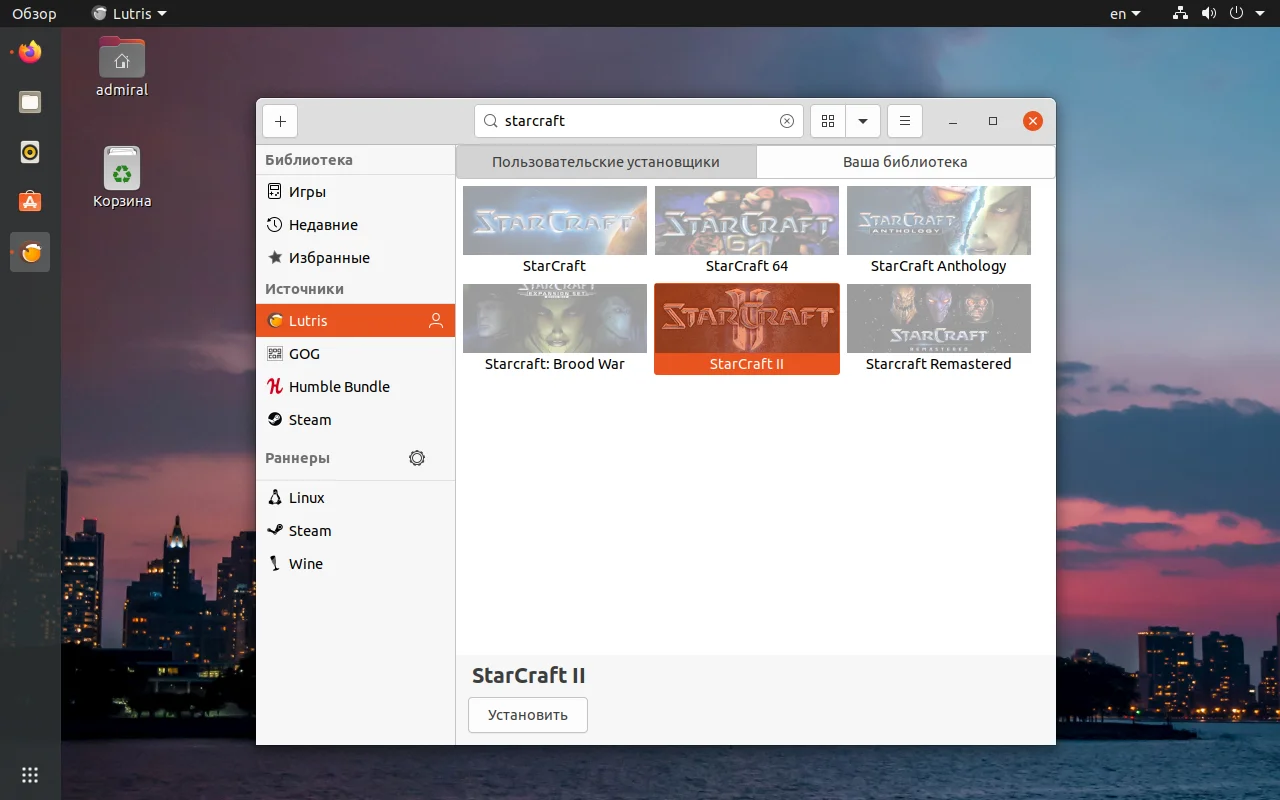Viewport: 1280px width, 800px height.
Task: Click the Библиотека section header
Action: pyautogui.click(x=309, y=160)
